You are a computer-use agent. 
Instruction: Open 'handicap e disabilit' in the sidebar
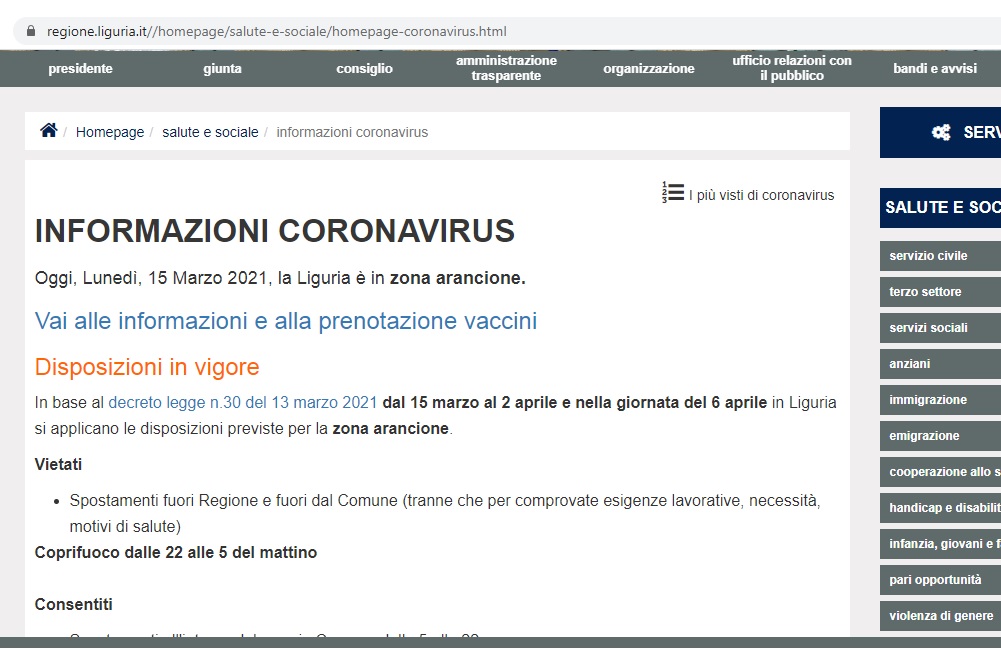940,508
